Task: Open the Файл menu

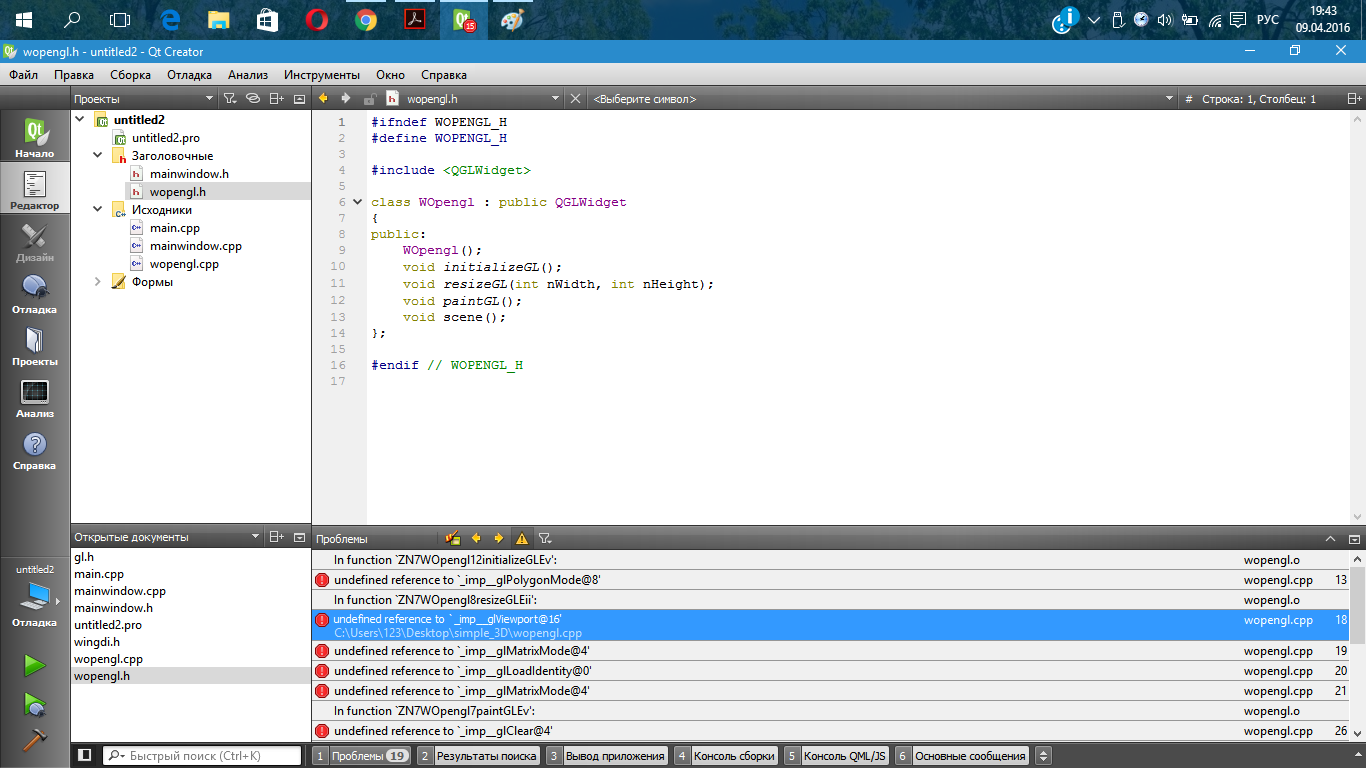Action: (24, 75)
